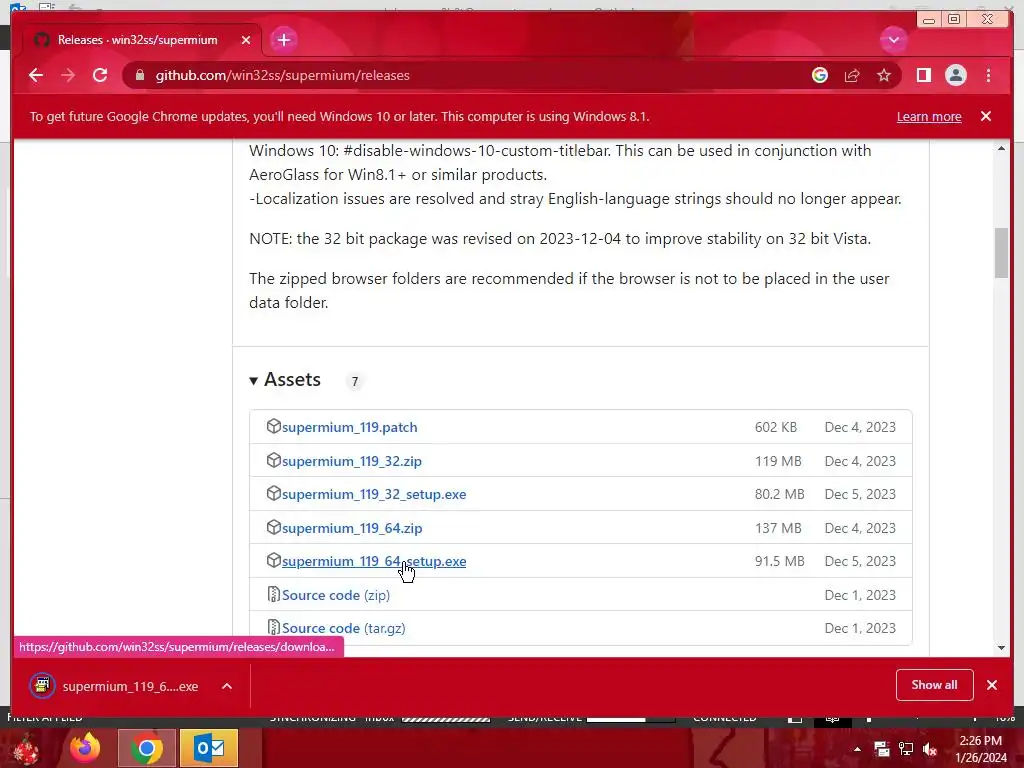
Task: Click Chrome icon in the taskbar
Action: coord(147,748)
